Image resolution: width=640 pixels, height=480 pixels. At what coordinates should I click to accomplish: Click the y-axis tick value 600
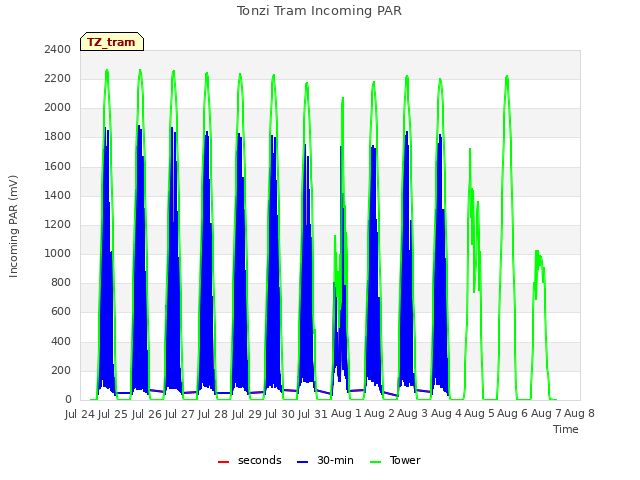coord(61,312)
